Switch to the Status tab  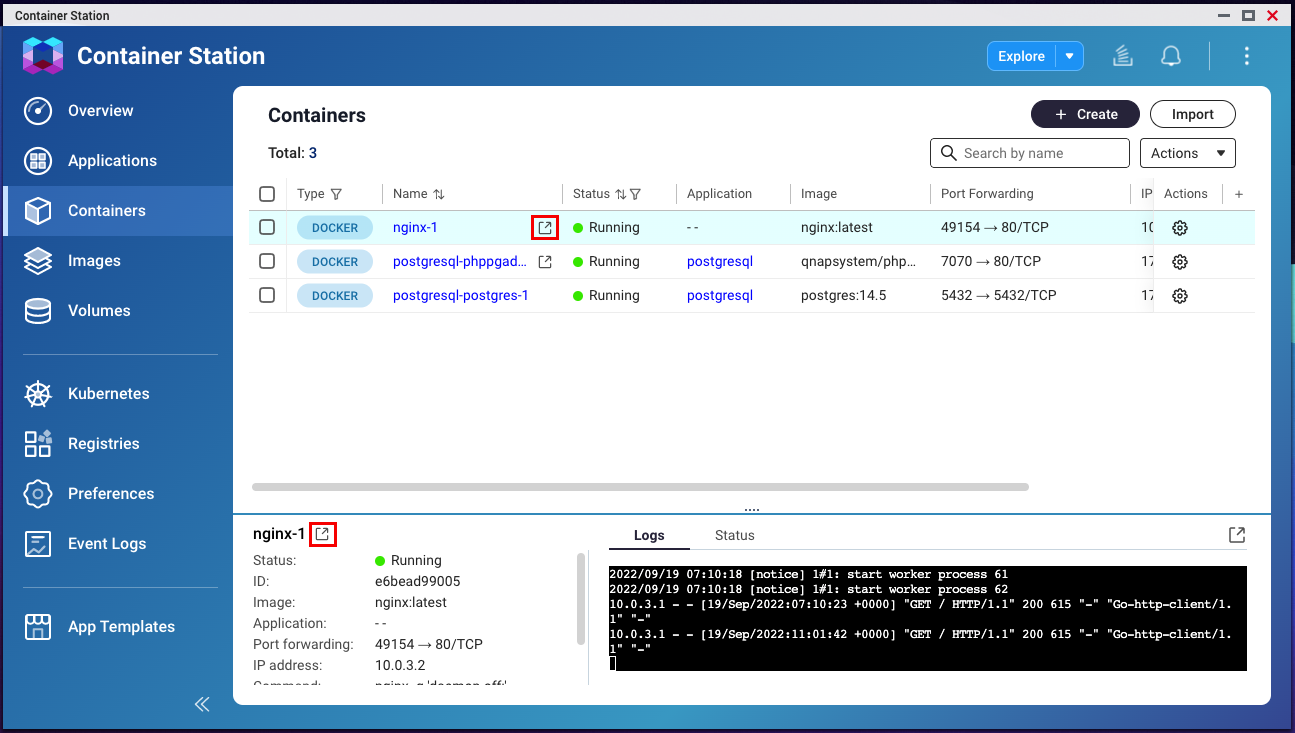click(734, 535)
